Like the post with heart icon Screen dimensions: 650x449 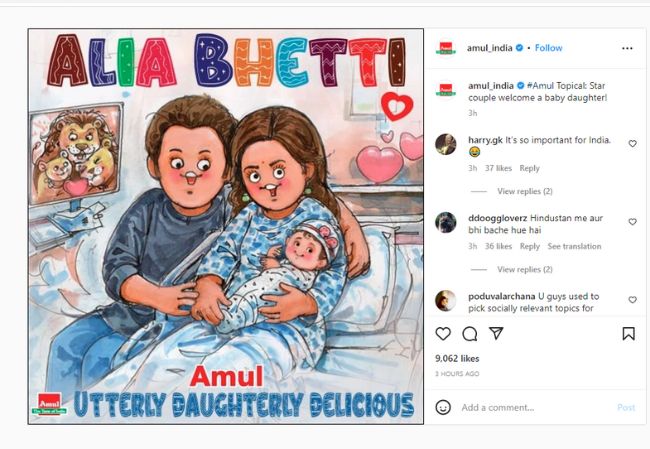tap(443, 333)
